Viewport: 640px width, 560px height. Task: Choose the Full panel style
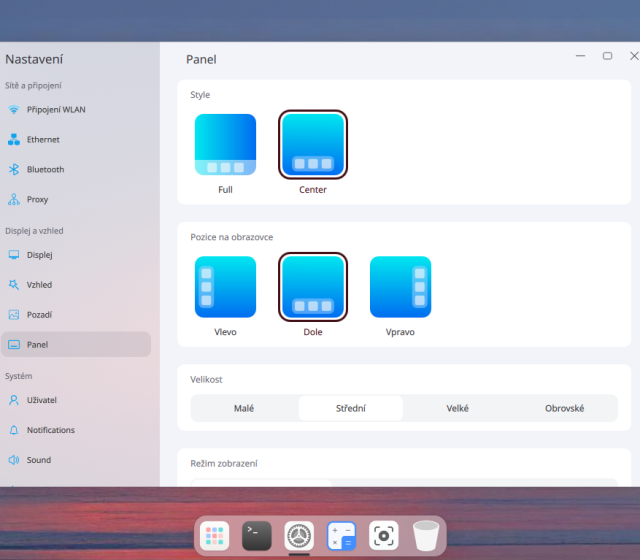point(225,145)
